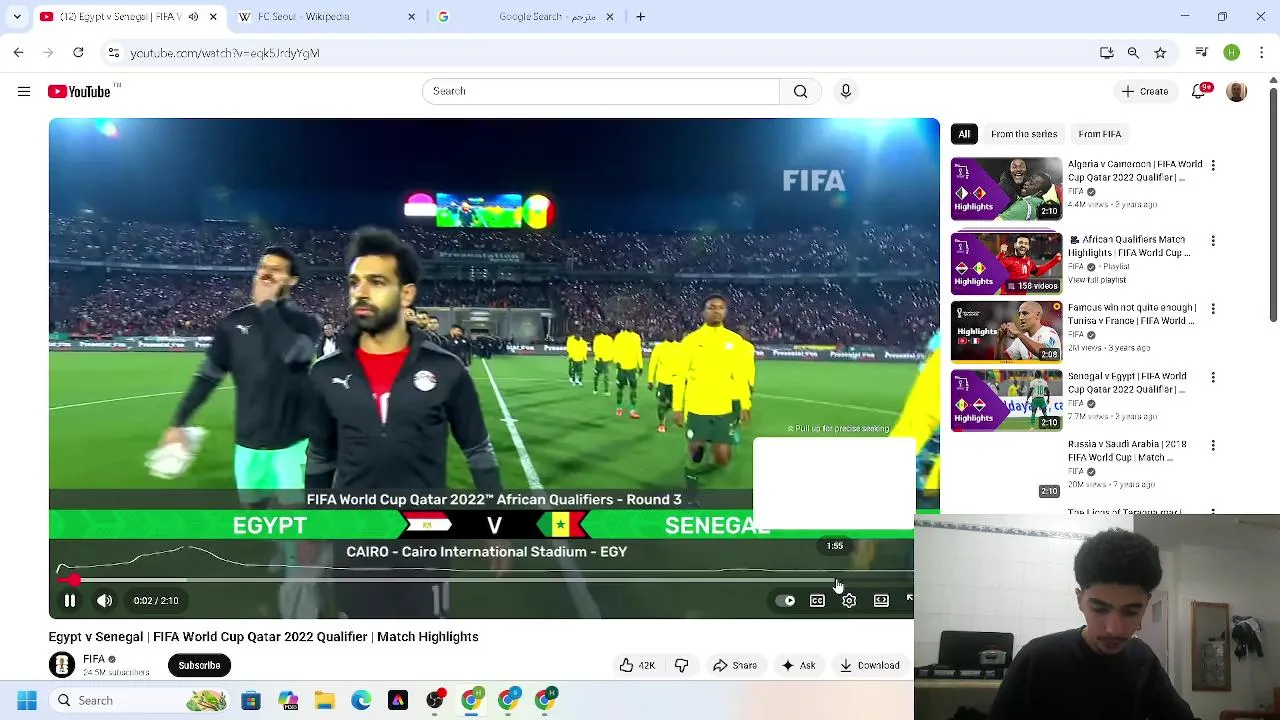Bookmark this page with the star
The height and width of the screenshot is (720, 1280).
pyautogui.click(x=1160, y=53)
